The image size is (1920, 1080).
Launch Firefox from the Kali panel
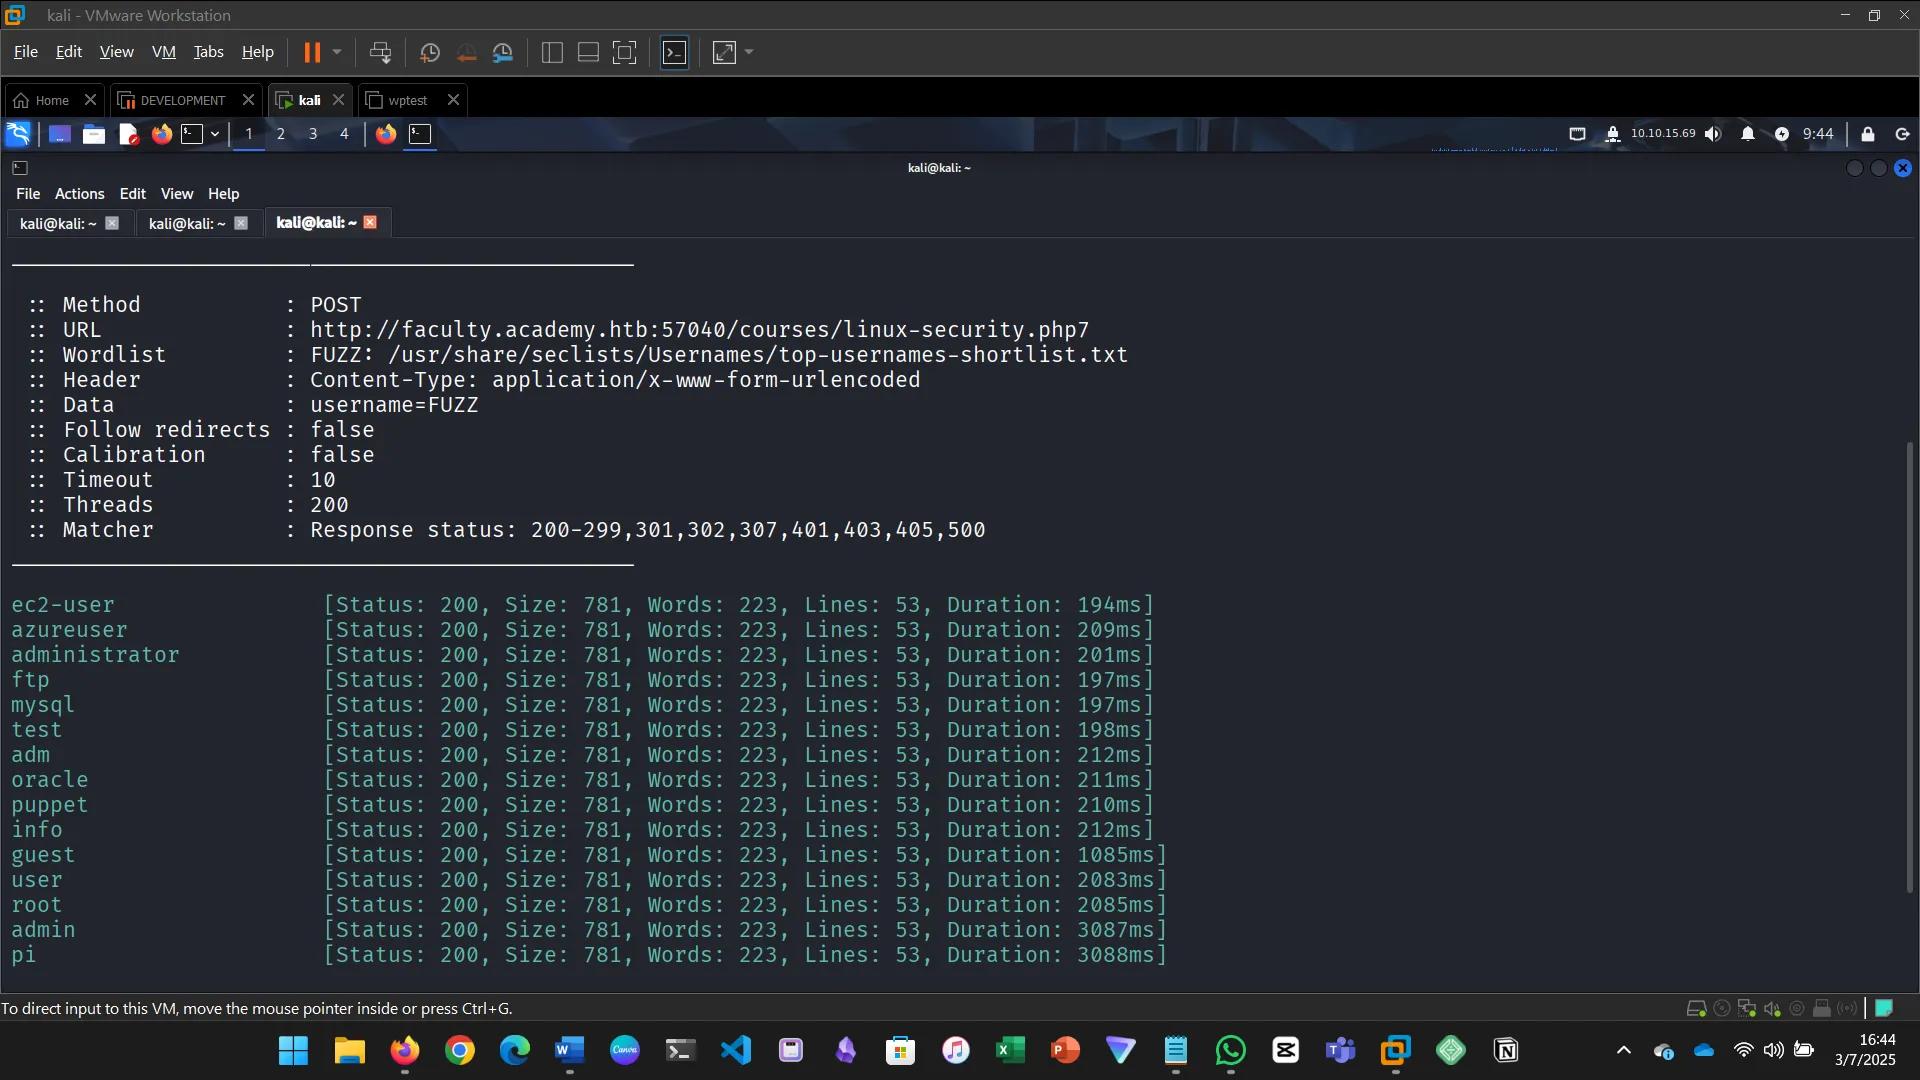tap(162, 133)
